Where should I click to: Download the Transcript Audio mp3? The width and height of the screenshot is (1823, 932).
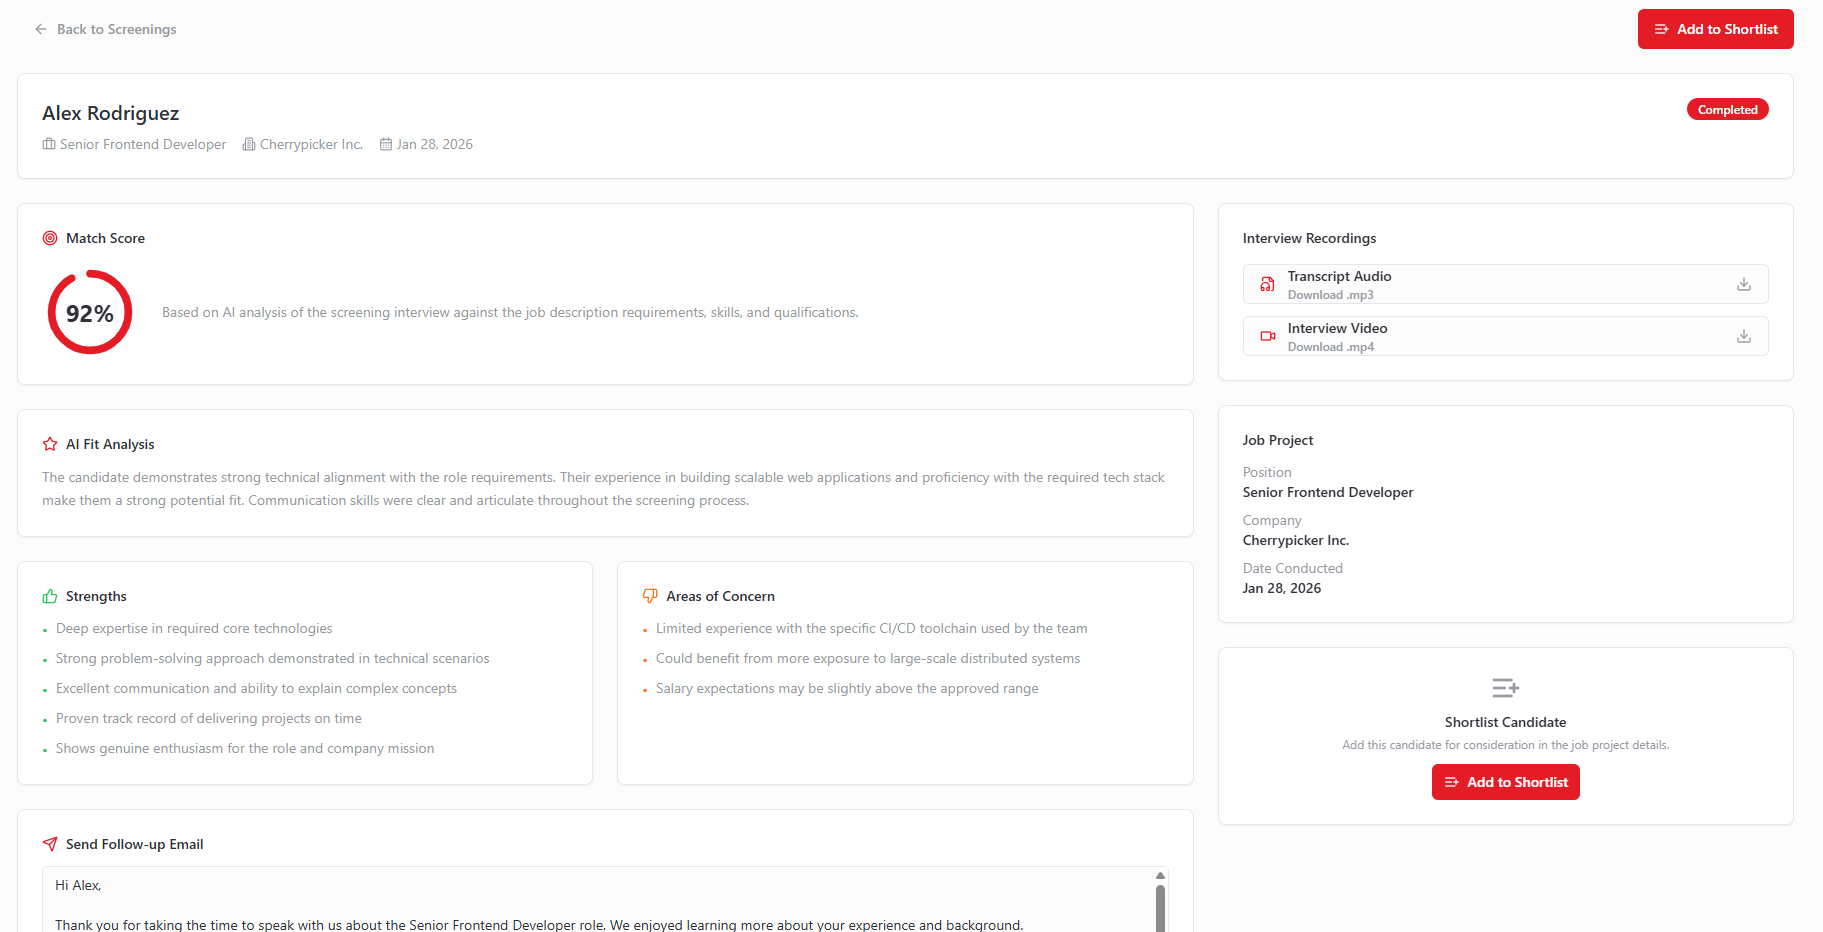point(1743,284)
